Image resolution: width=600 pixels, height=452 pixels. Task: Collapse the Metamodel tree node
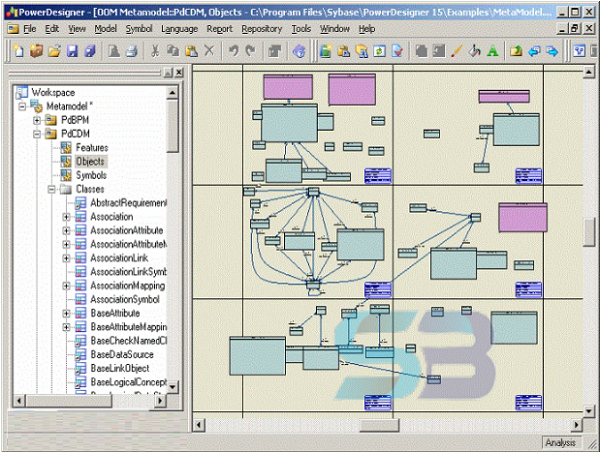click(x=22, y=106)
